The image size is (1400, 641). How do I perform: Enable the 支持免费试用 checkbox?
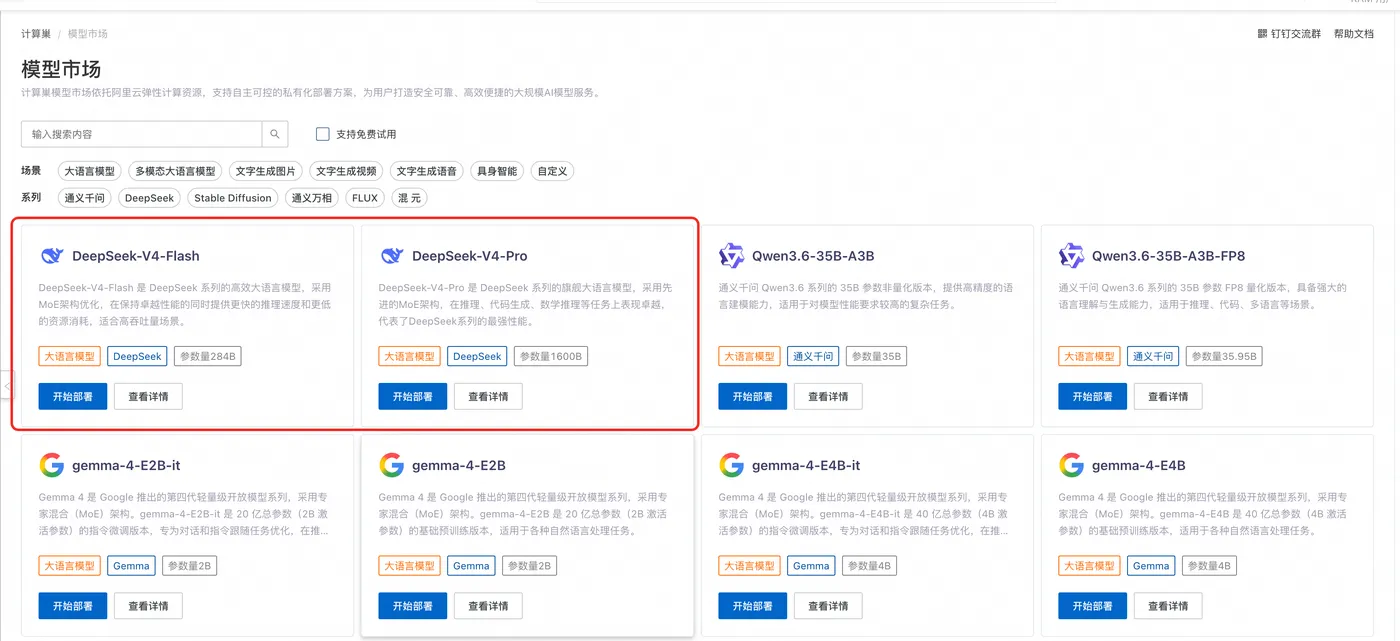[x=323, y=134]
